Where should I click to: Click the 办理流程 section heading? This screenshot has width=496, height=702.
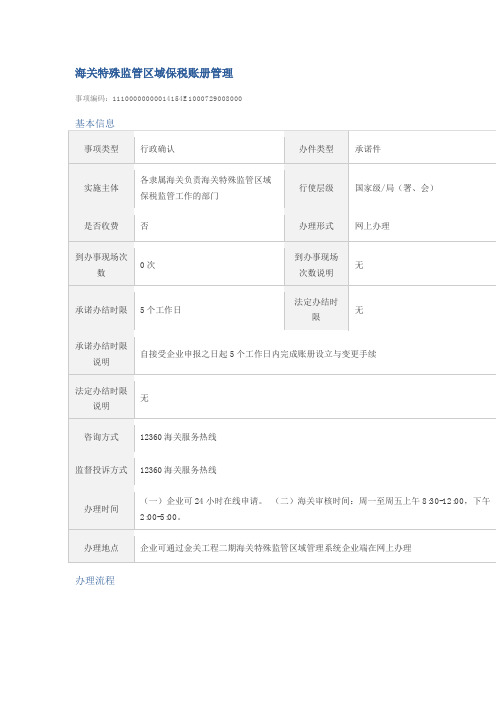95,581
